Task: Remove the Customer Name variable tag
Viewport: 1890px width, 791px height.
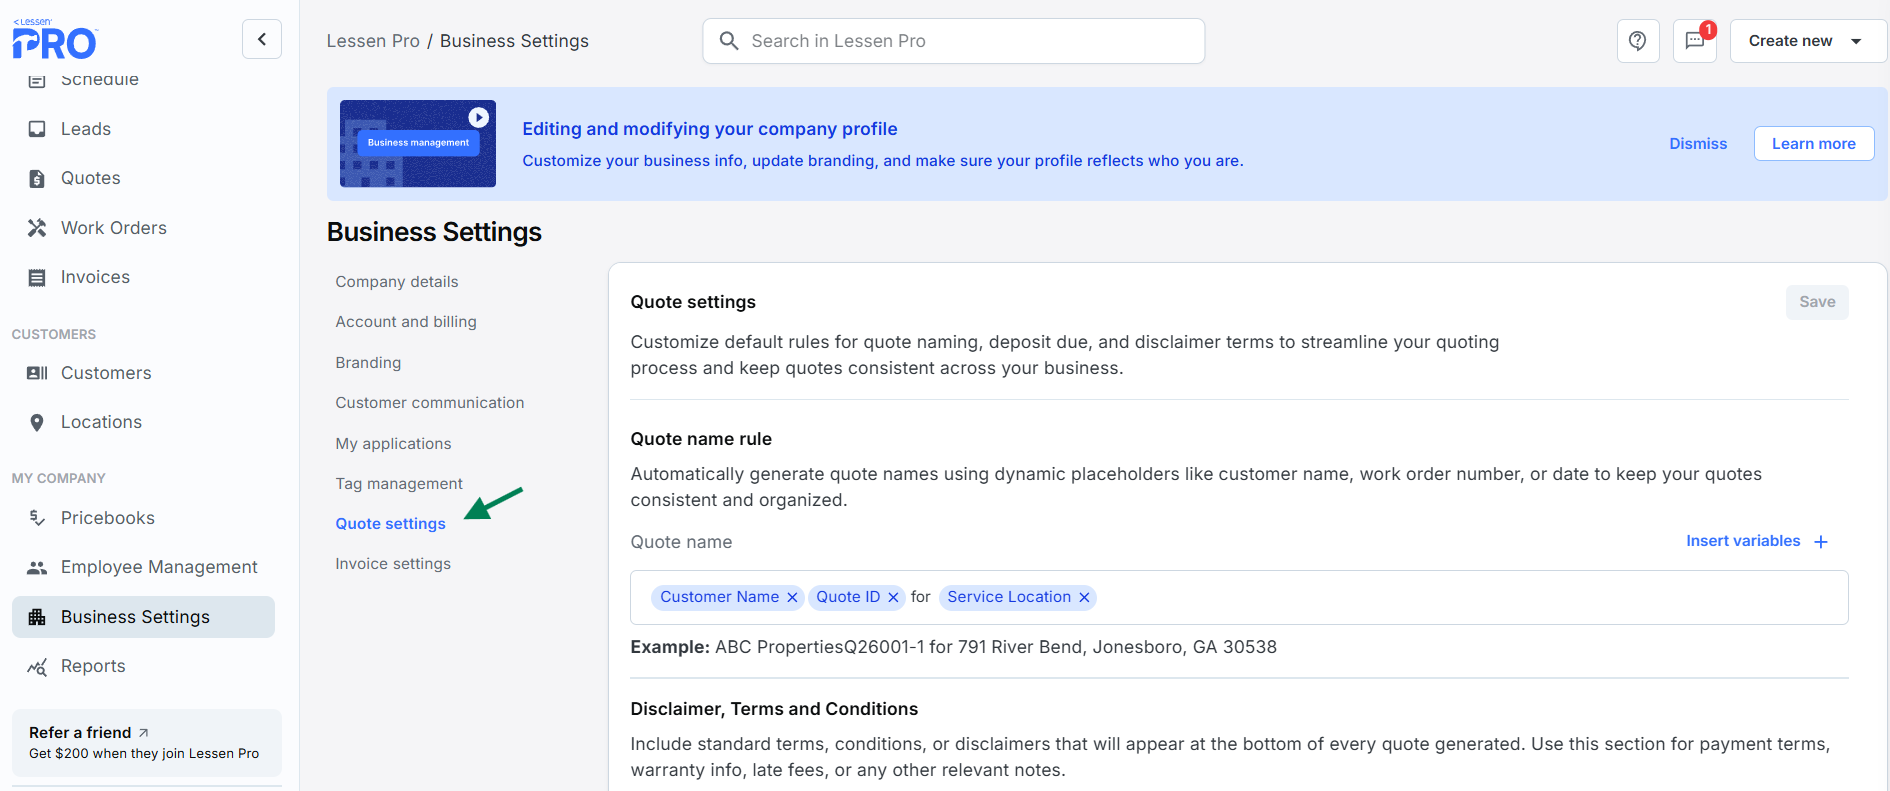Action: (792, 598)
